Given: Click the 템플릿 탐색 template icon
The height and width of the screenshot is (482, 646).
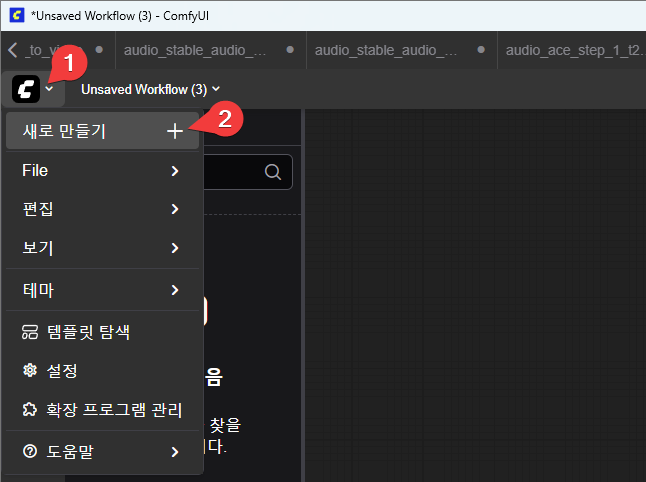Looking at the screenshot, I should [x=29, y=331].
